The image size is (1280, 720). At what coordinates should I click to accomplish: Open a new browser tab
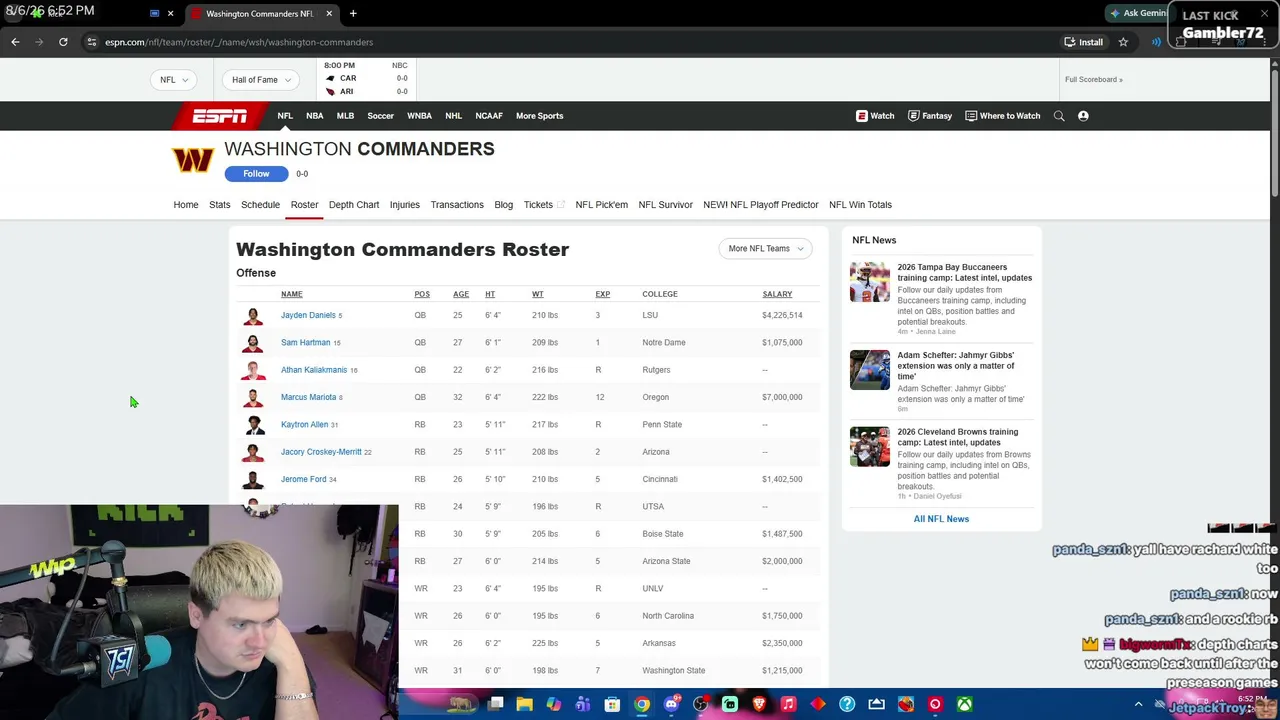[353, 14]
